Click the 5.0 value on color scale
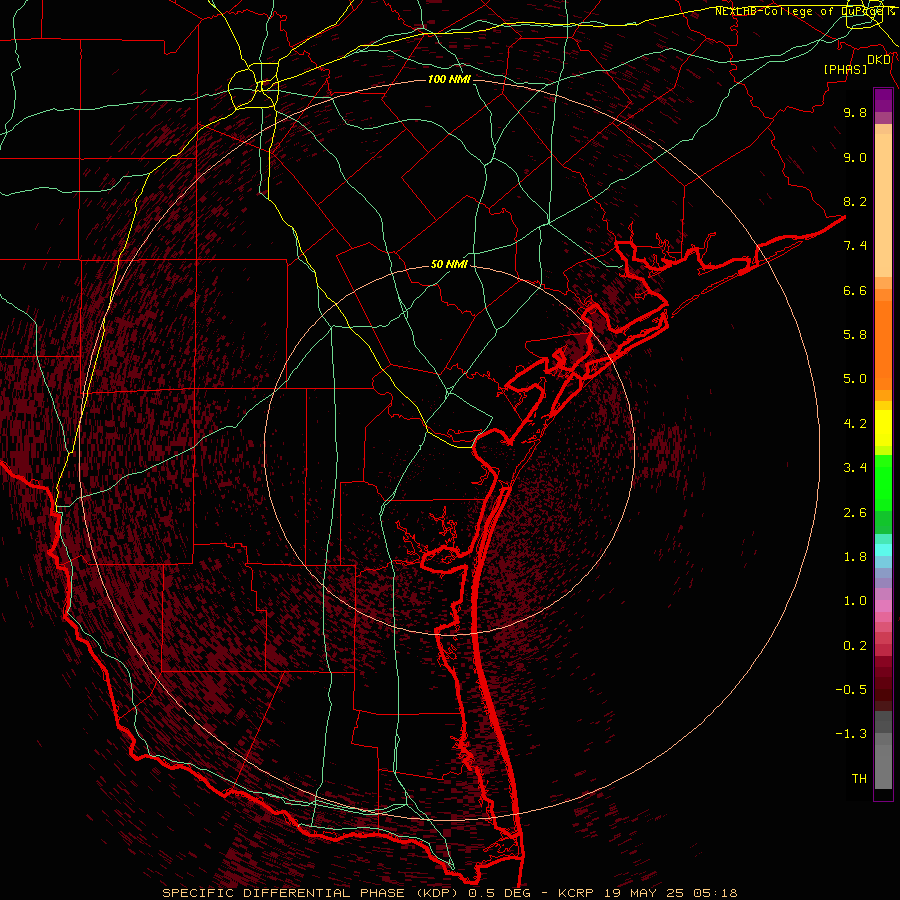 pyautogui.click(x=855, y=379)
